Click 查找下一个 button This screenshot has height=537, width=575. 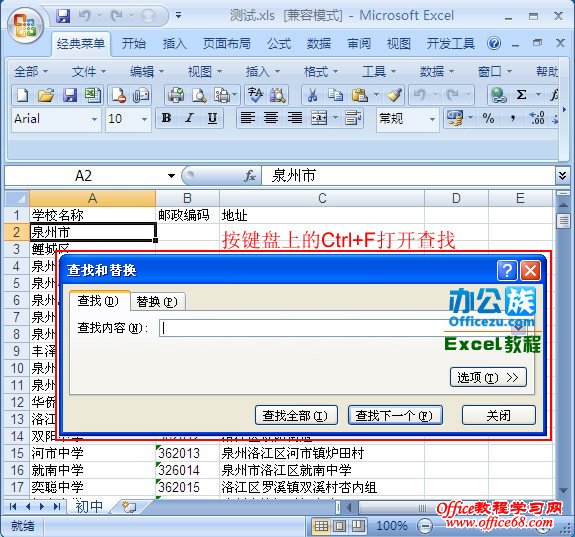click(395, 415)
